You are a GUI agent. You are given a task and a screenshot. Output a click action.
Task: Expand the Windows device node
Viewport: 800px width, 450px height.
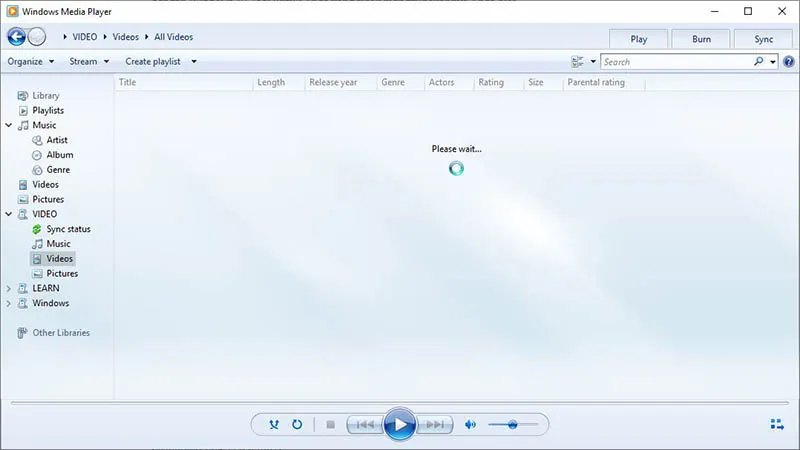click(9, 303)
